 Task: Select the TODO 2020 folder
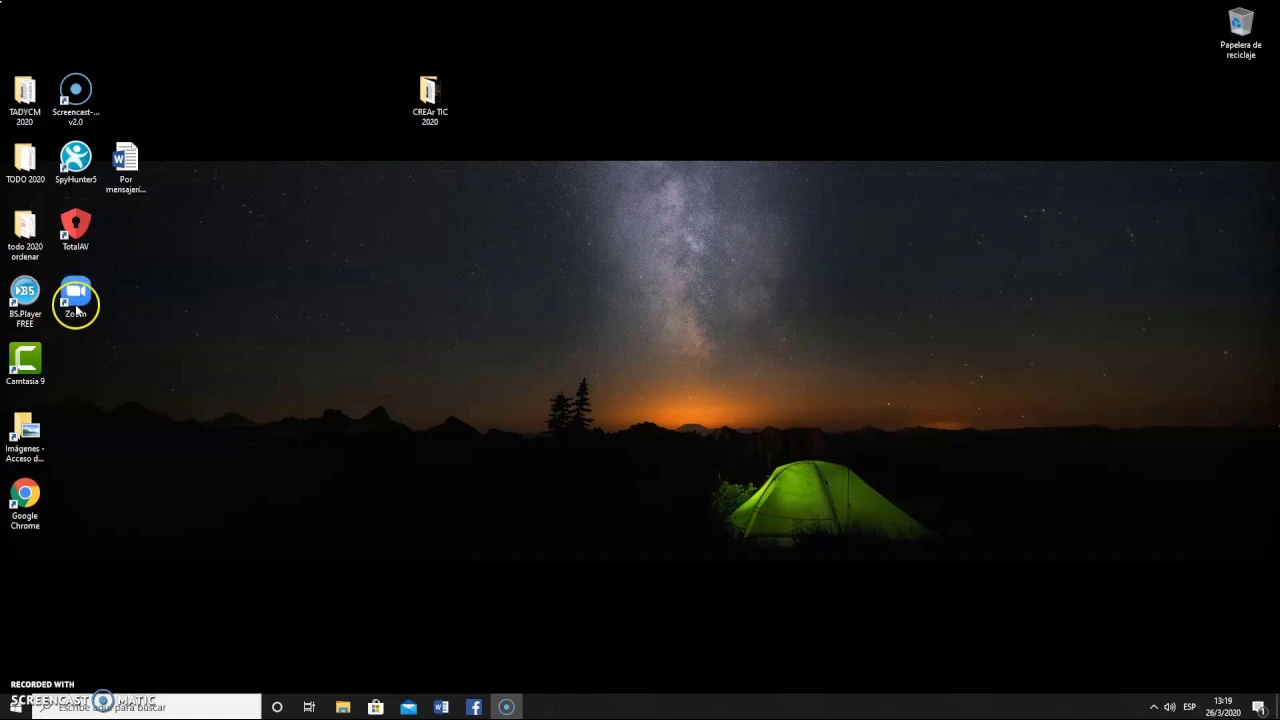[25, 164]
